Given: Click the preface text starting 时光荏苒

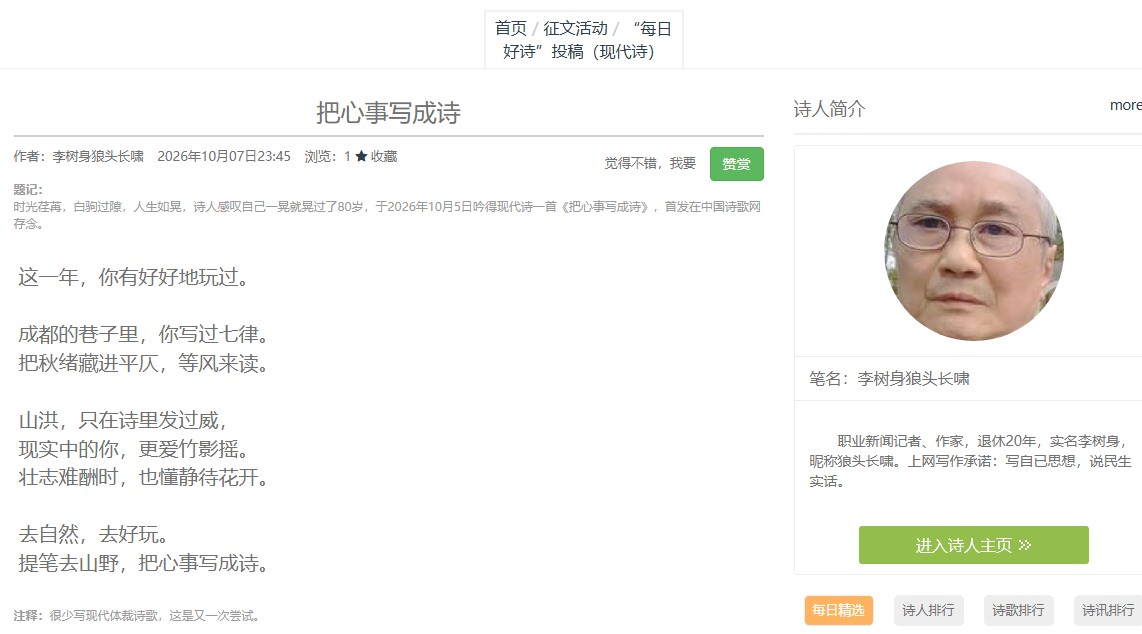Looking at the screenshot, I should click(x=387, y=215).
